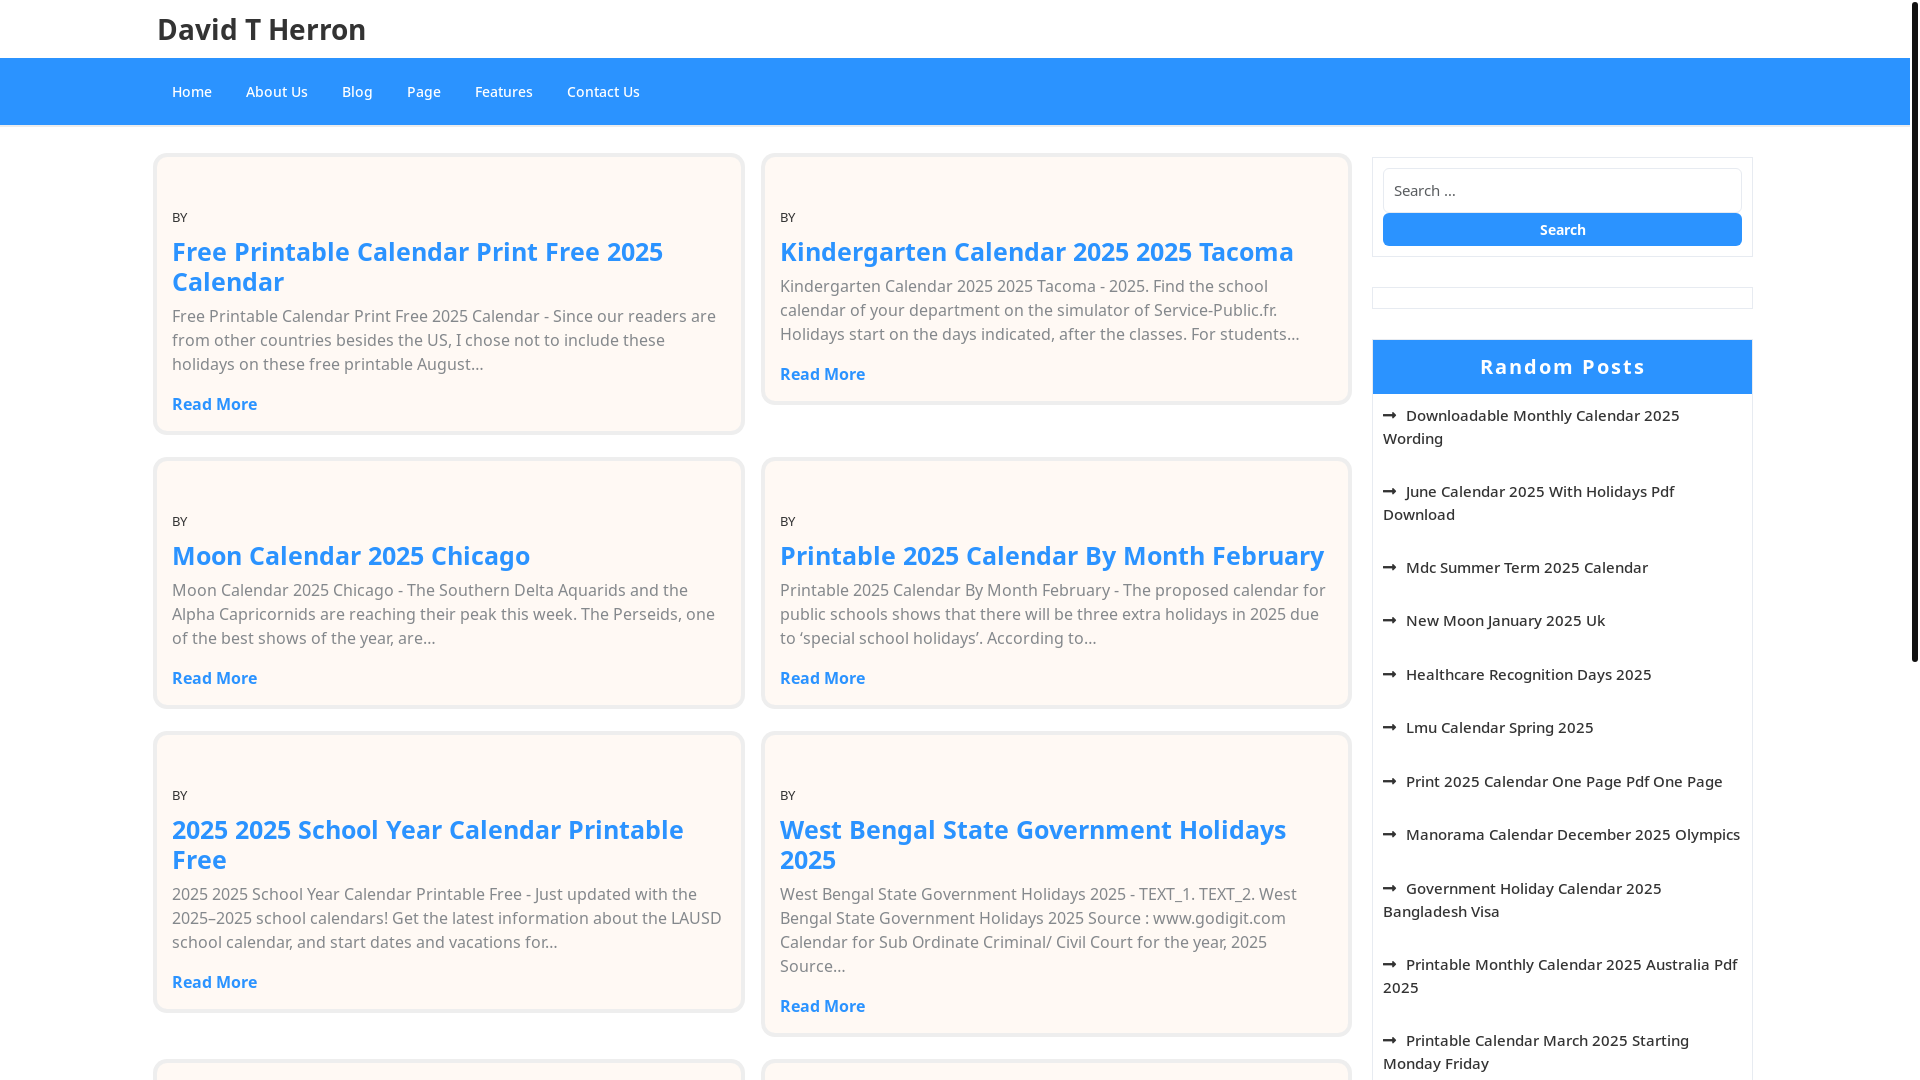Open Printable Calendar March 2025 Starting Monday link

1536,1052
